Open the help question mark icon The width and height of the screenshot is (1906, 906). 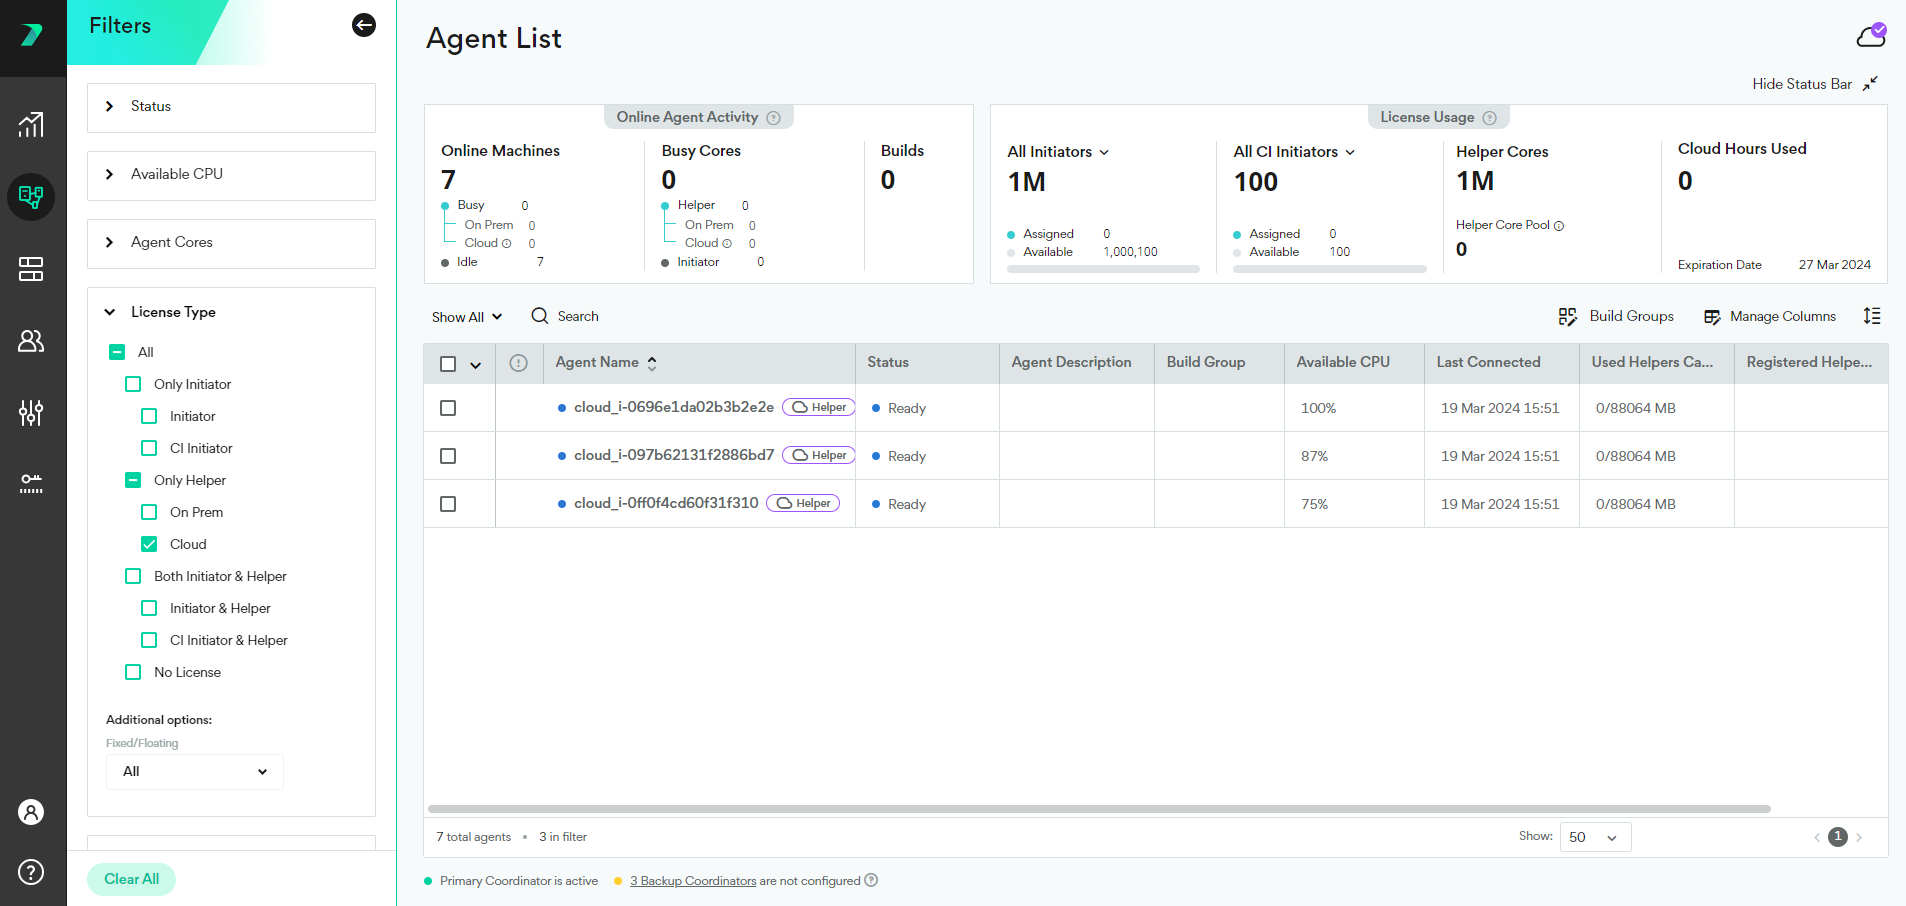pyautogui.click(x=31, y=872)
